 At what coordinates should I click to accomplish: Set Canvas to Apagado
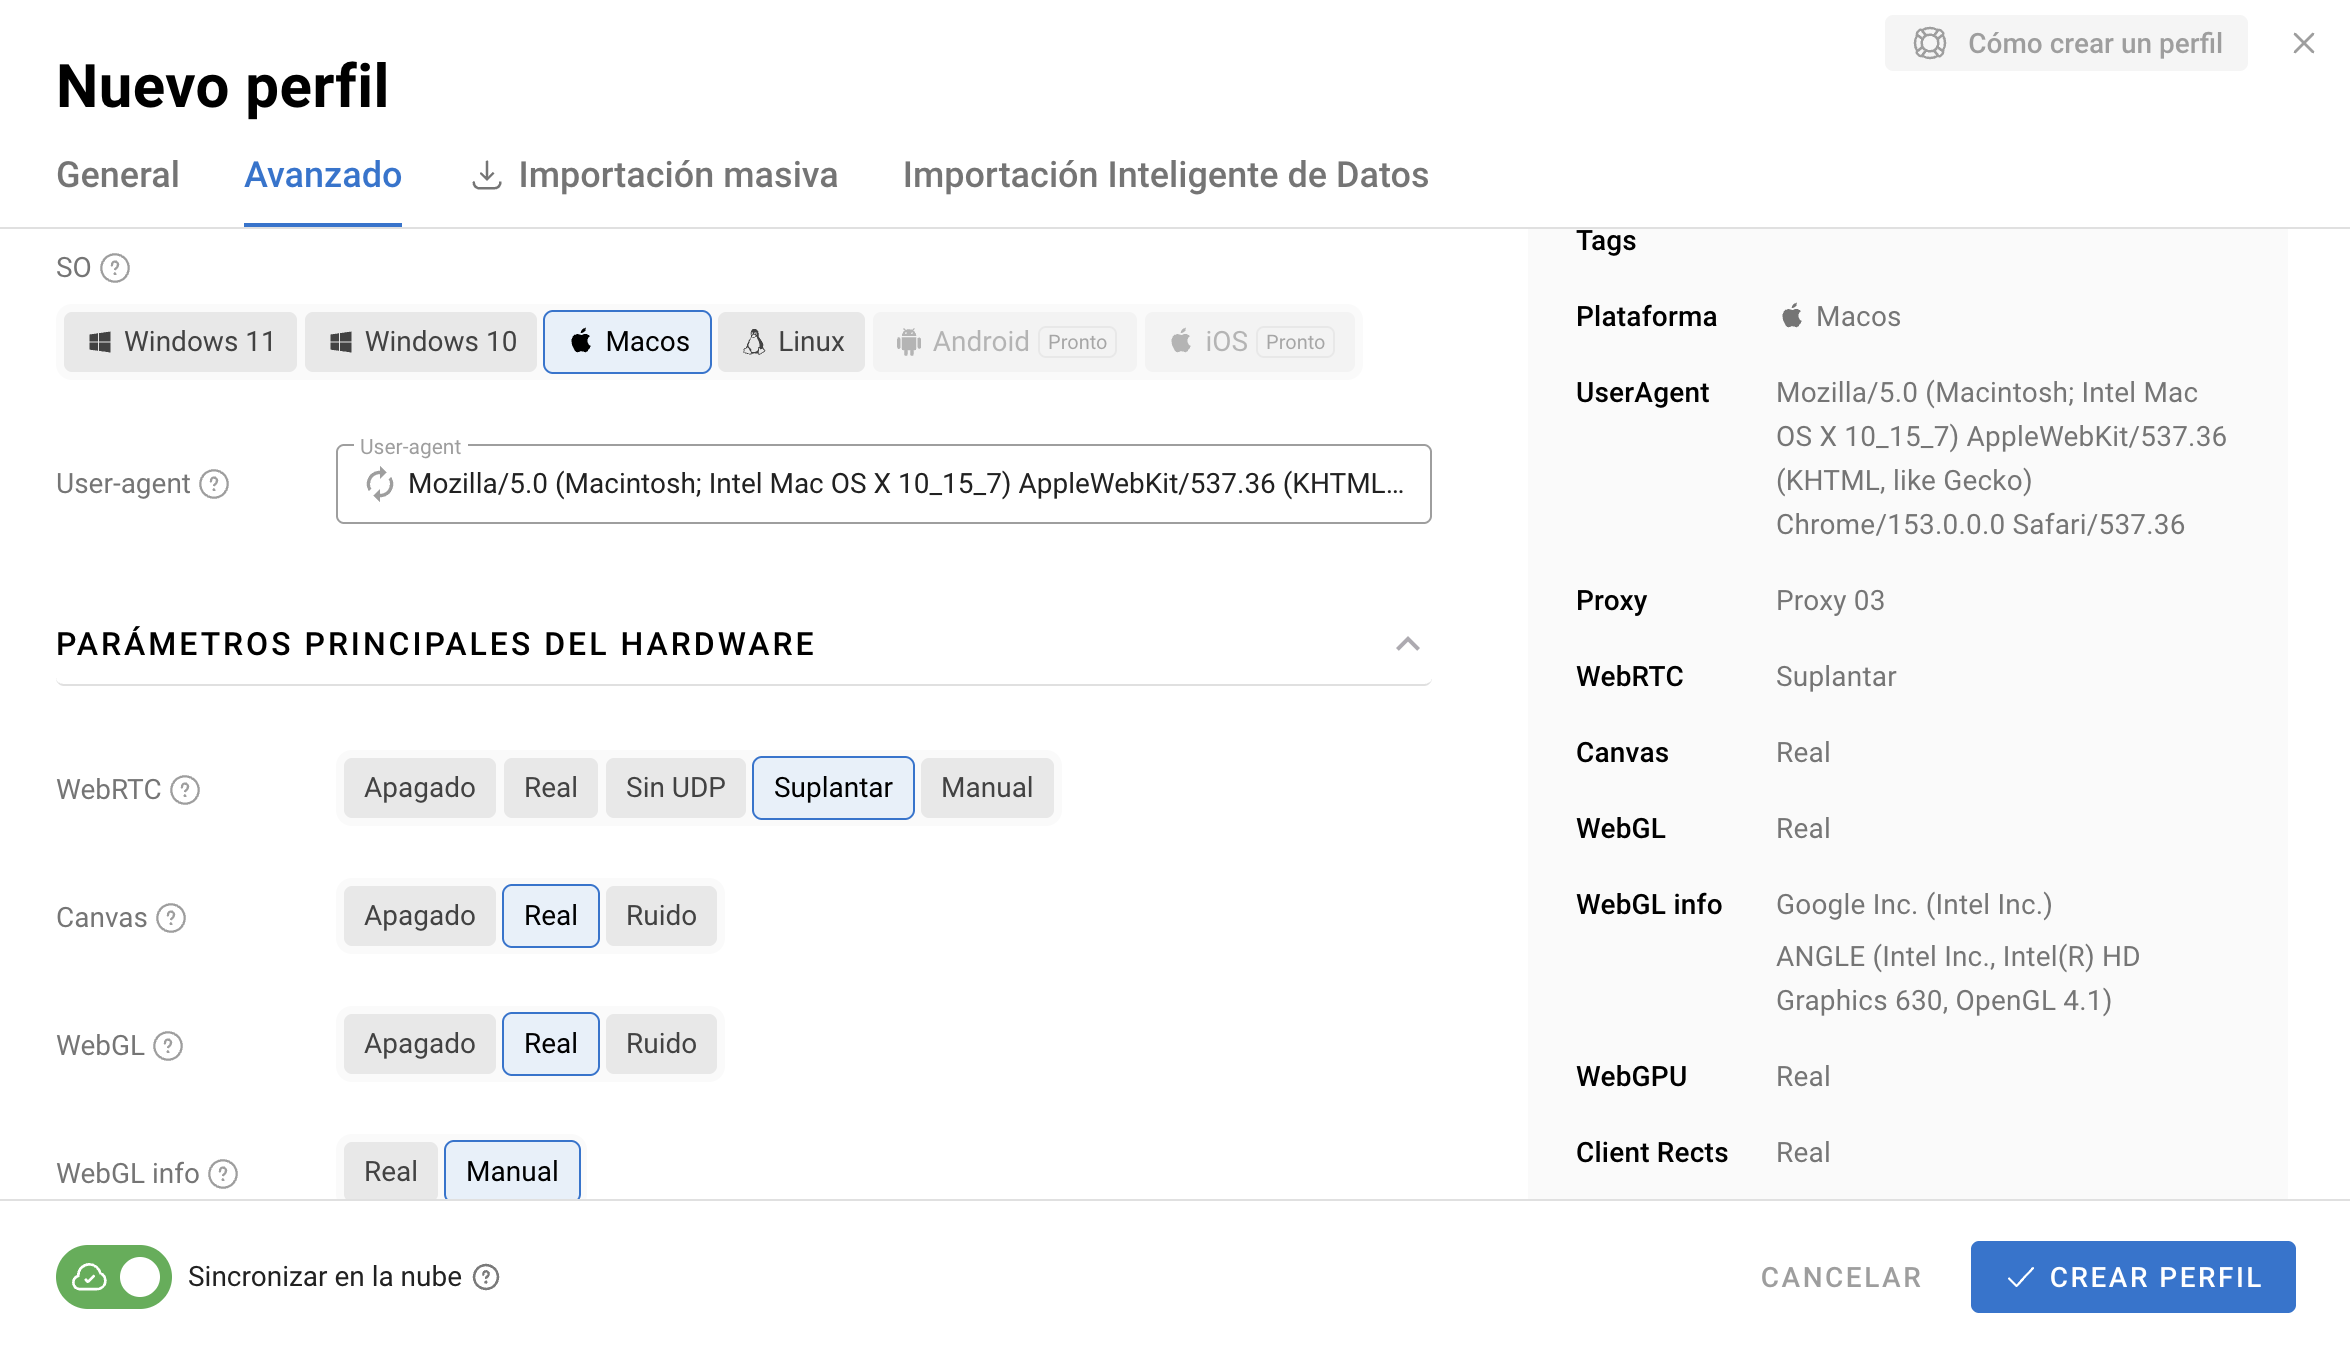tap(420, 916)
